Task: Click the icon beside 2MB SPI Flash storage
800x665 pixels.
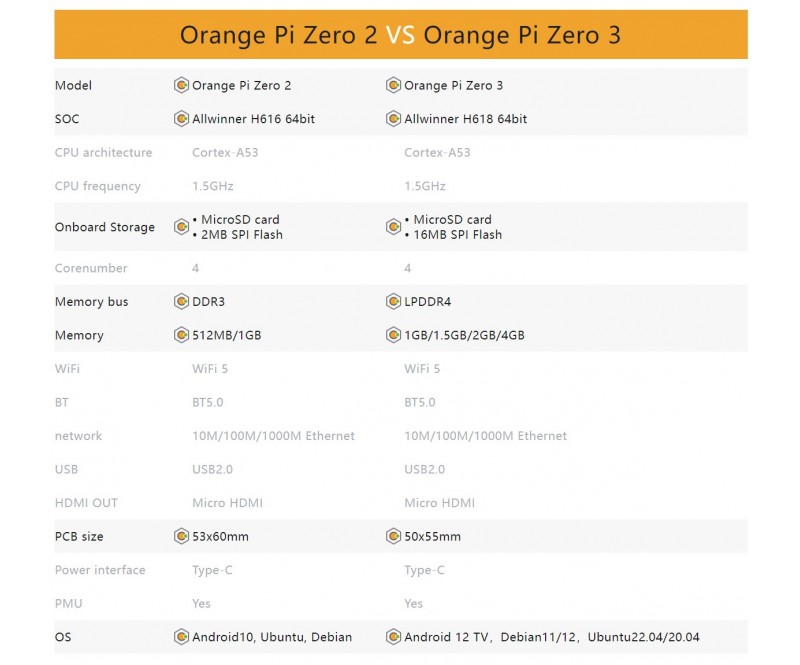Action: click(x=181, y=227)
